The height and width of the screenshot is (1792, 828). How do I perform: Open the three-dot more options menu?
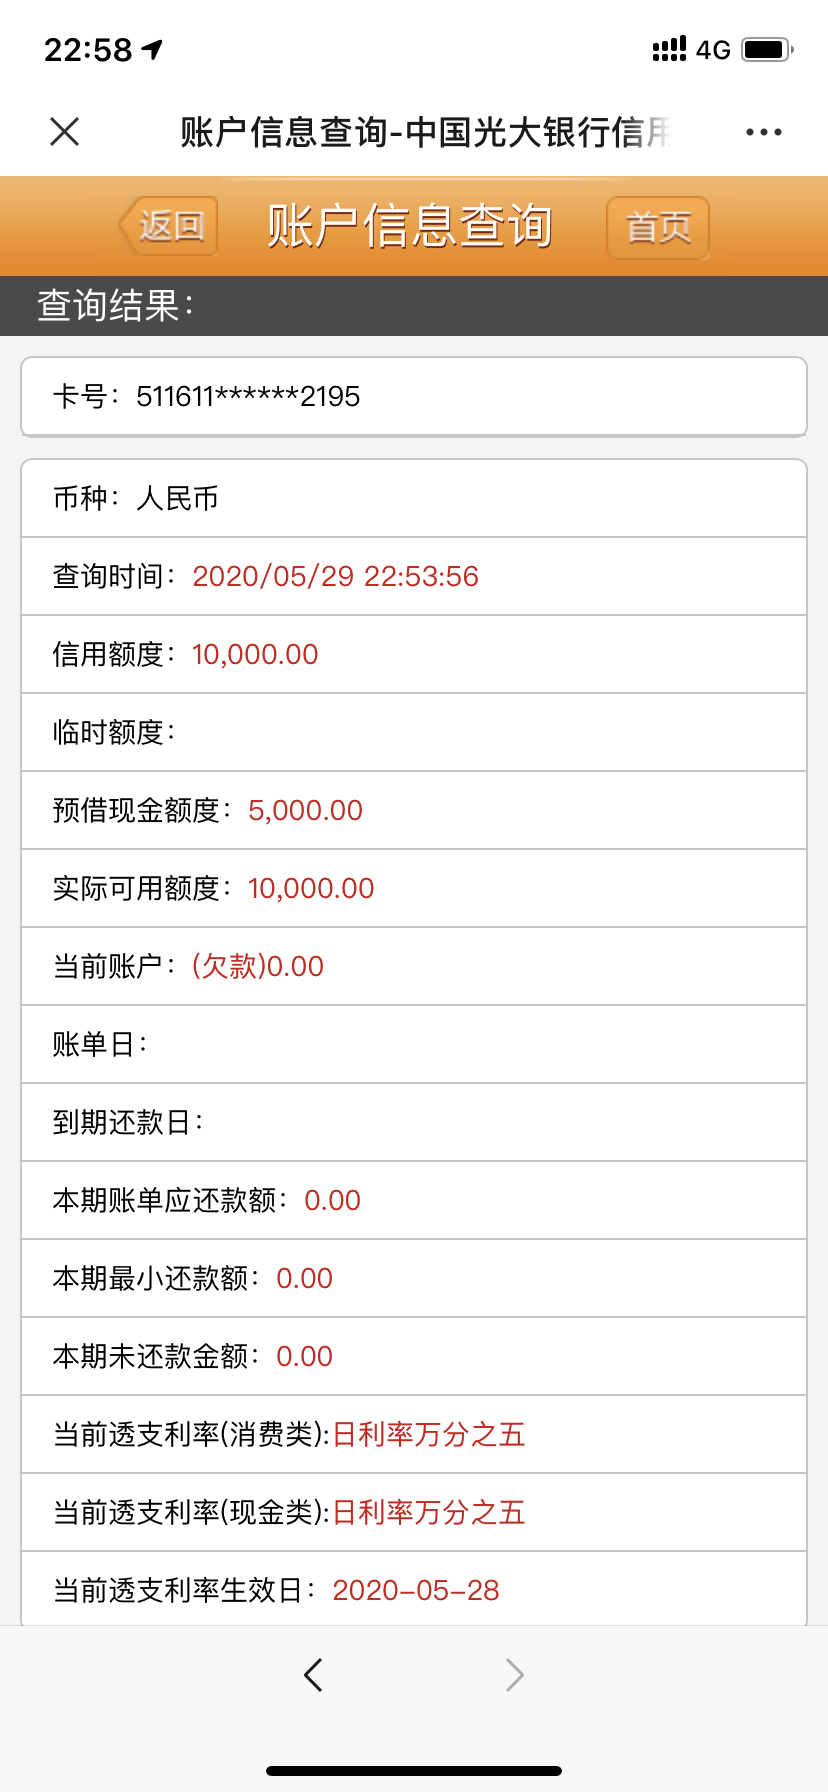(x=764, y=132)
